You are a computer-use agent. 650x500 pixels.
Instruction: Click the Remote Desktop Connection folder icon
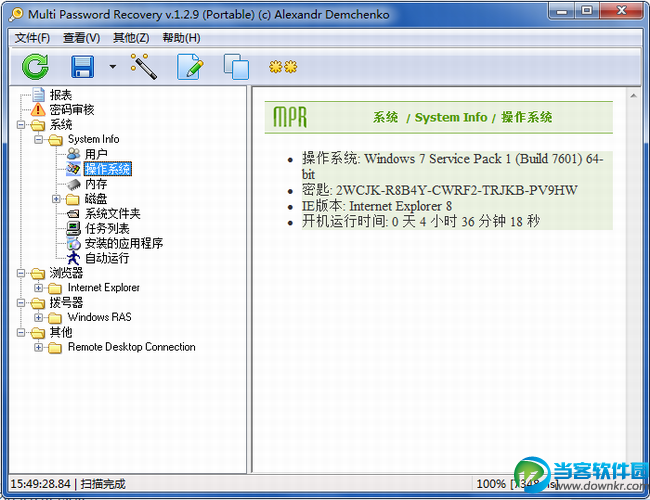(55, 348)
